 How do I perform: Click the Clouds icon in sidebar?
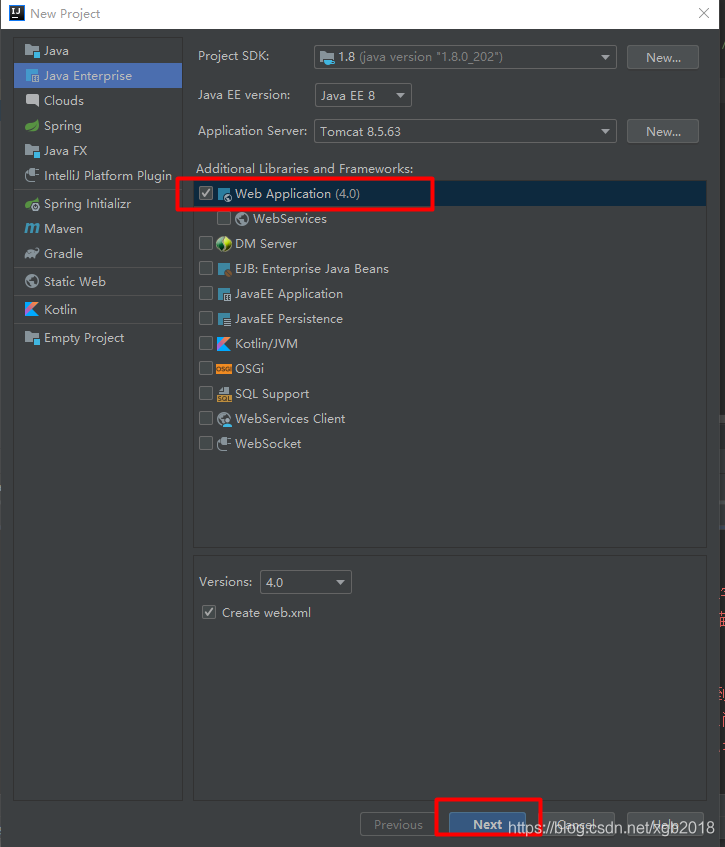[32, 100]
